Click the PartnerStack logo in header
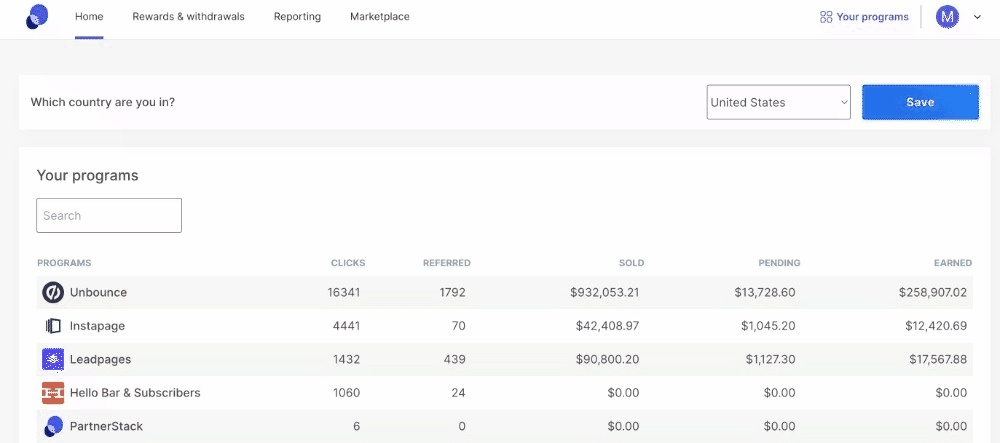This screenshot has height=443, width=1000. 37,17
